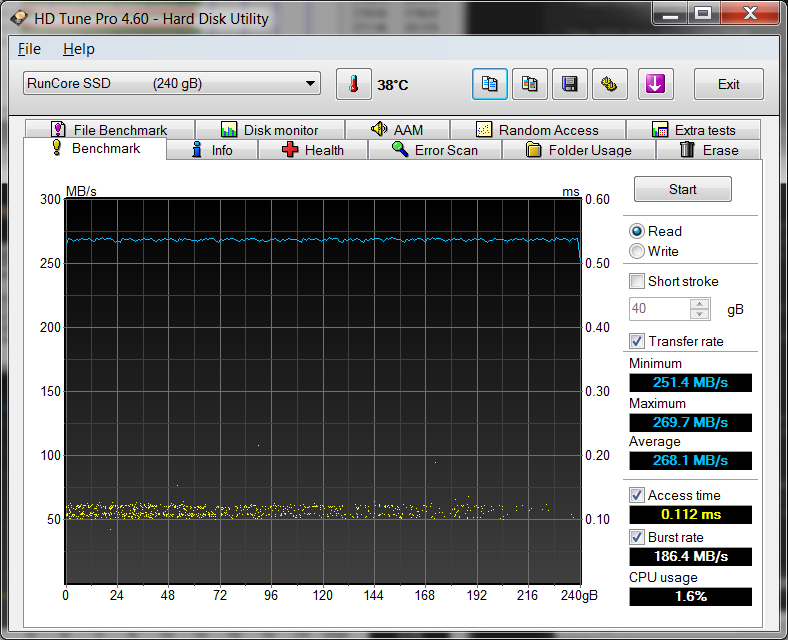The width and height of the screenshot is (788, 640).
Task: Copy benchmark text to clipboard
Action: 490,85
